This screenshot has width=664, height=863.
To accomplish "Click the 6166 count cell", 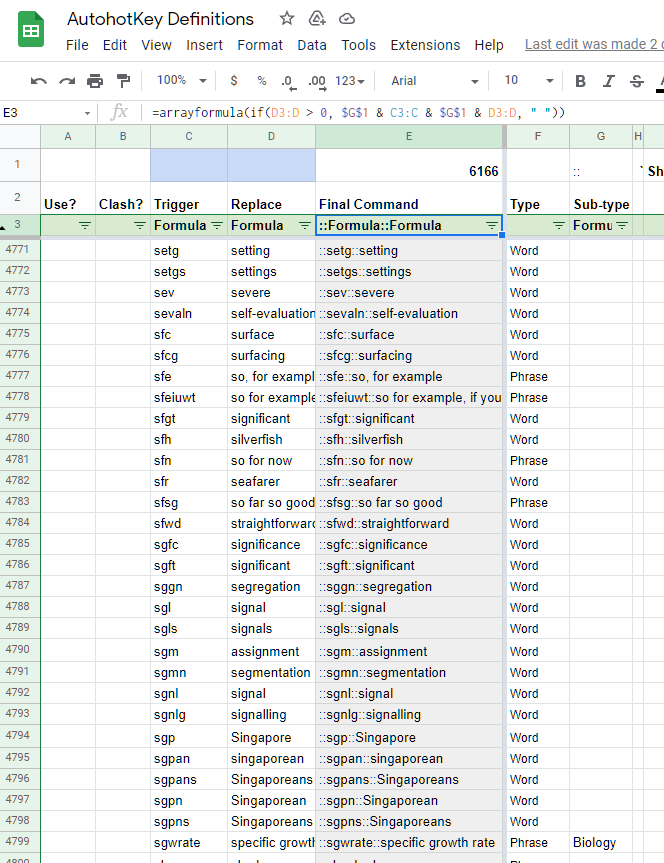I will [409, 165].
